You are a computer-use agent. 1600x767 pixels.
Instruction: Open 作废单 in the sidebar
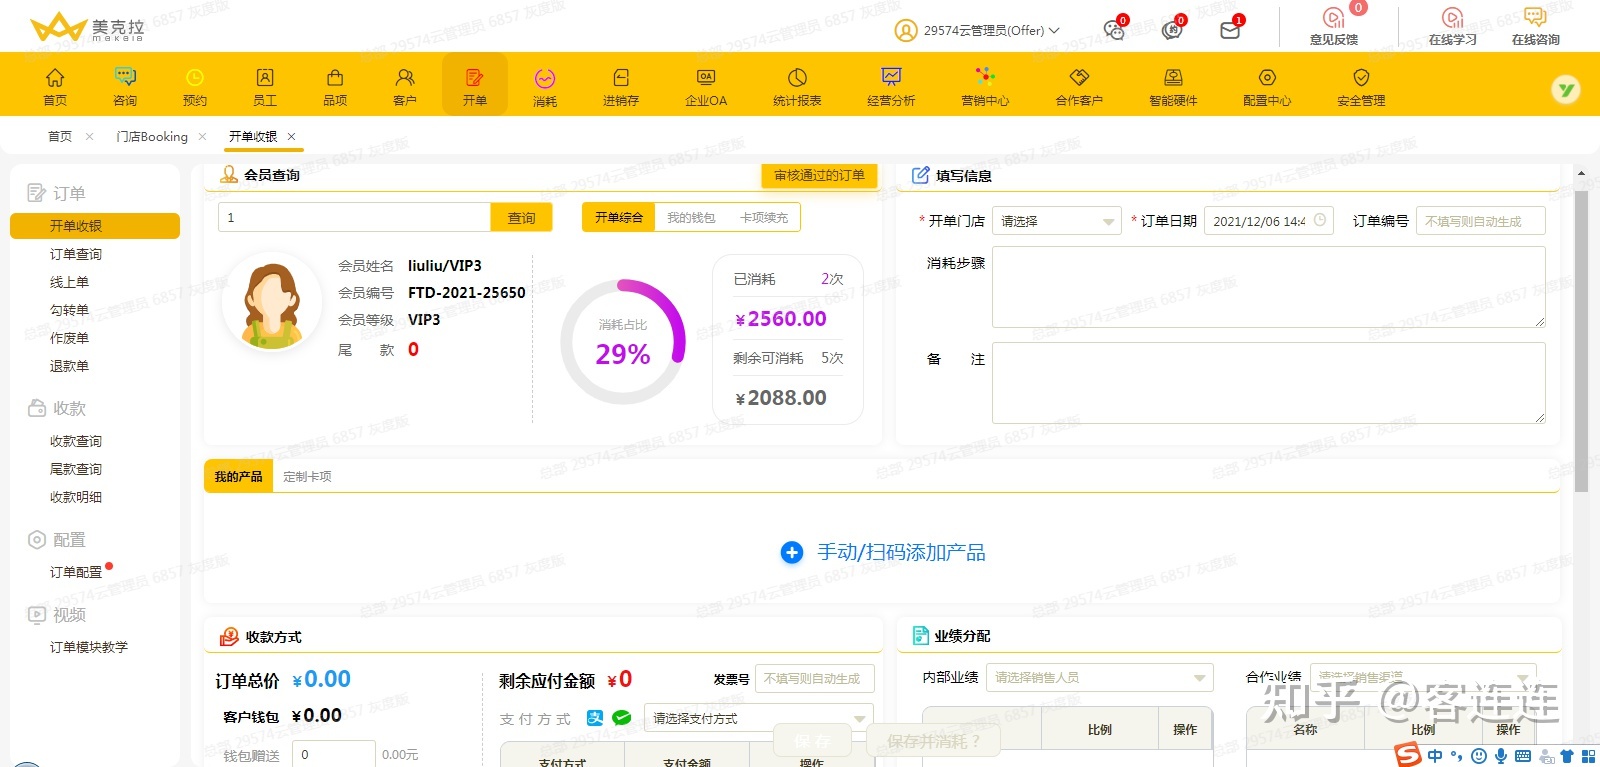click(x=69, y=338)
